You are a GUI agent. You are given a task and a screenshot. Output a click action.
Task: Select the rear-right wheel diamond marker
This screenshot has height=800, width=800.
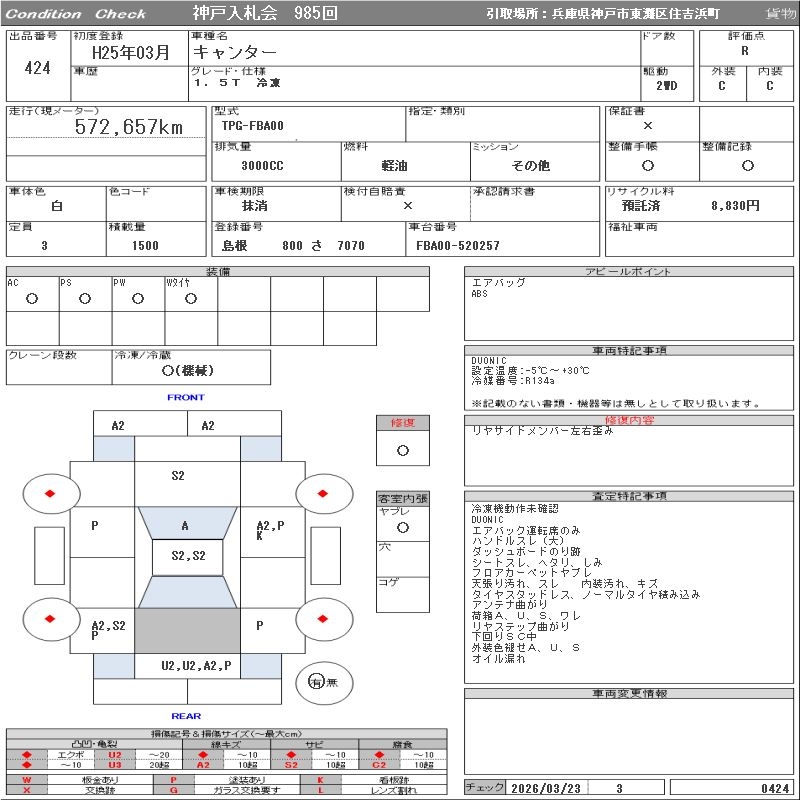[x=324, y=619]
